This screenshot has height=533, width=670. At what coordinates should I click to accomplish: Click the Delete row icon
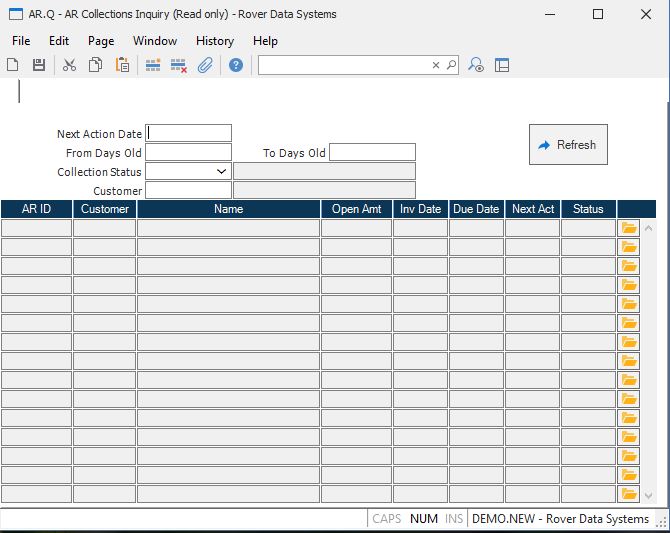tap(179, 65)
